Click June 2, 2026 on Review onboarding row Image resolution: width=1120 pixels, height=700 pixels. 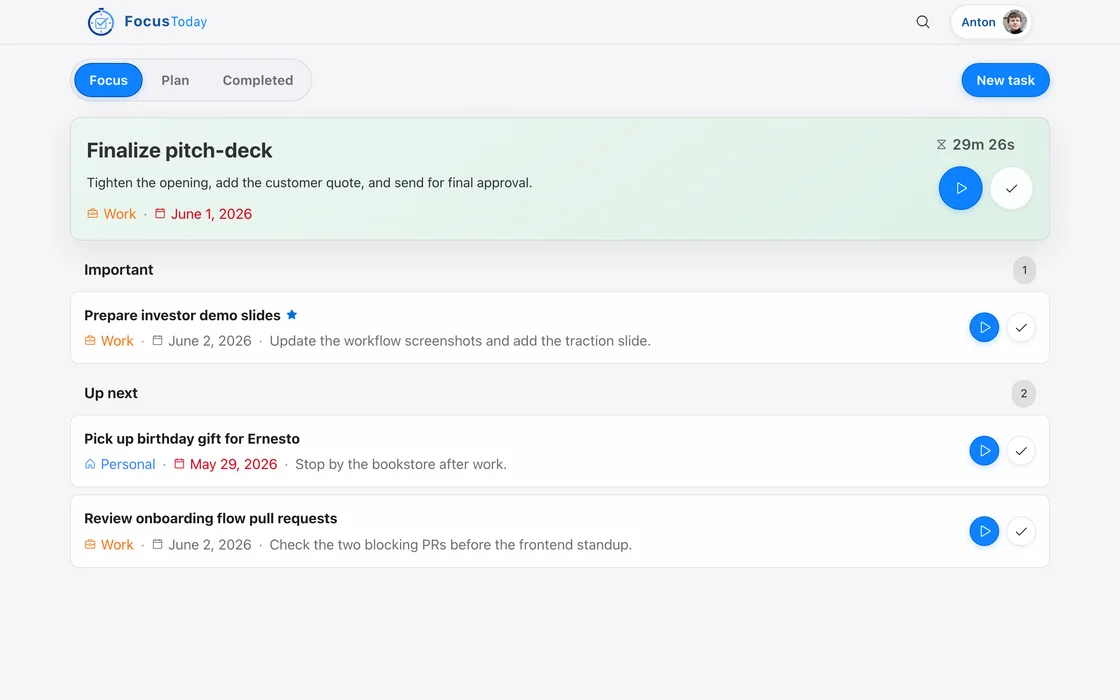point(210,544)
